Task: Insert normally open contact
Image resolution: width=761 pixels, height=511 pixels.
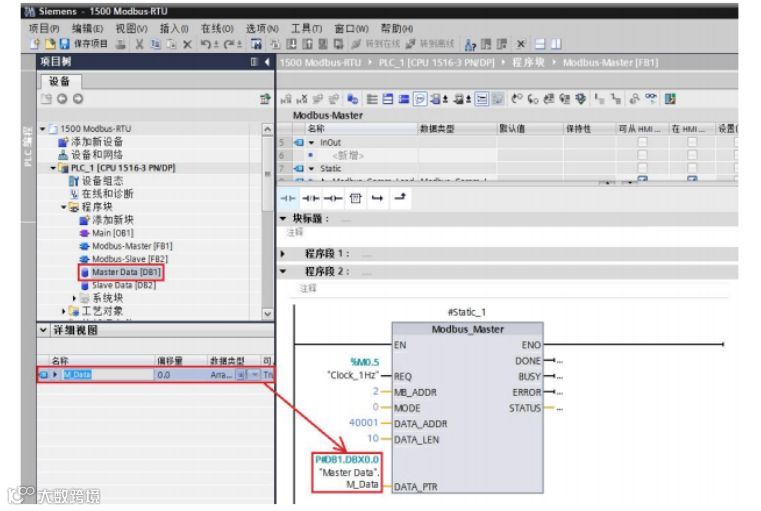Action: click(288, 198)
